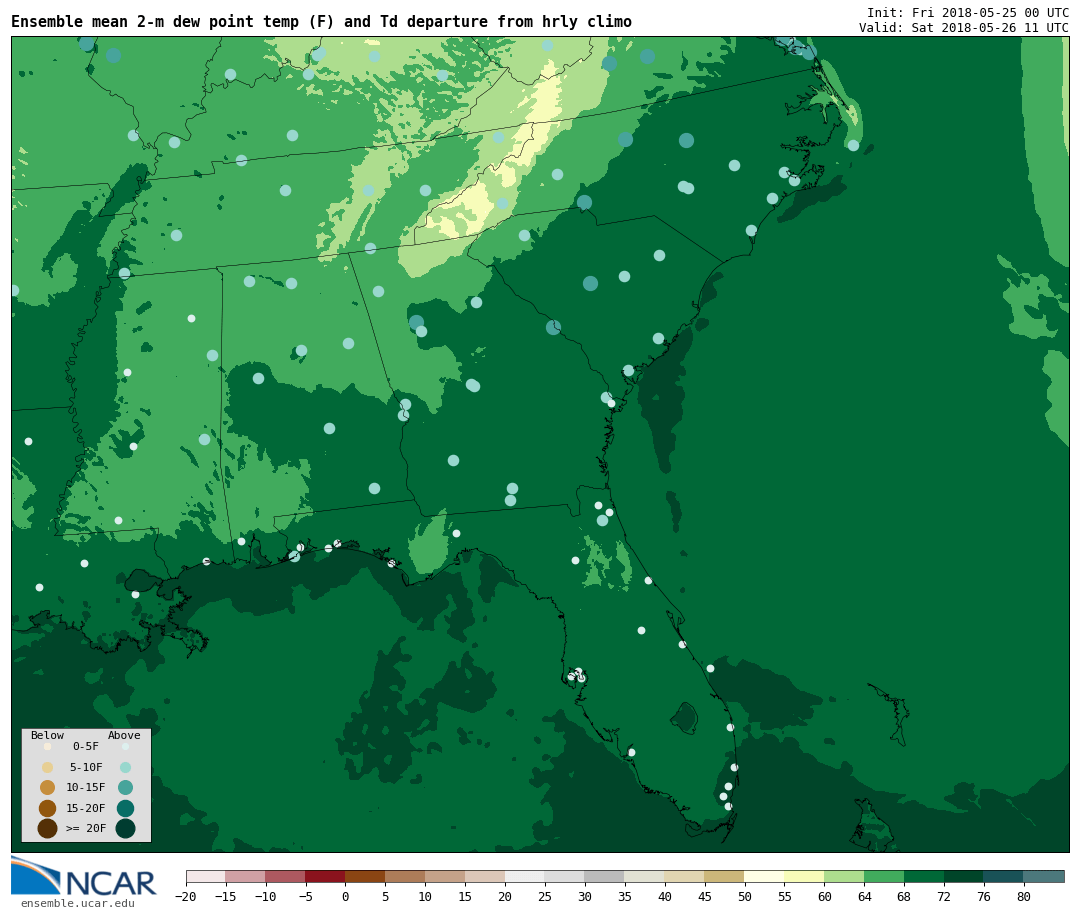Click the '5-10F' legend label
The image size is (1080, 915).
coord(86,767)
